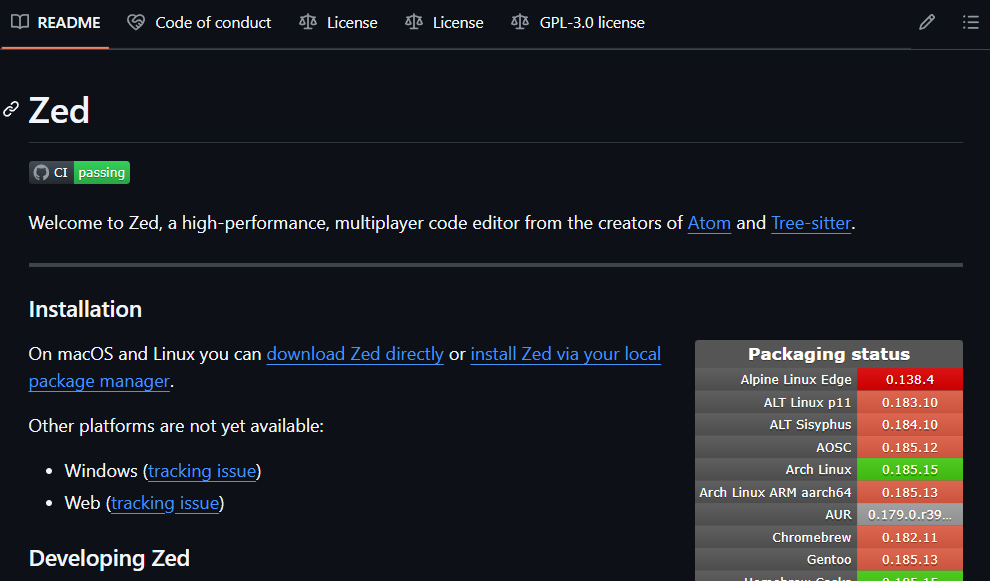This screenshot has height=581, width=990.
Task: Follow the Tree-sitter link
Action: [x=811, y=223]
